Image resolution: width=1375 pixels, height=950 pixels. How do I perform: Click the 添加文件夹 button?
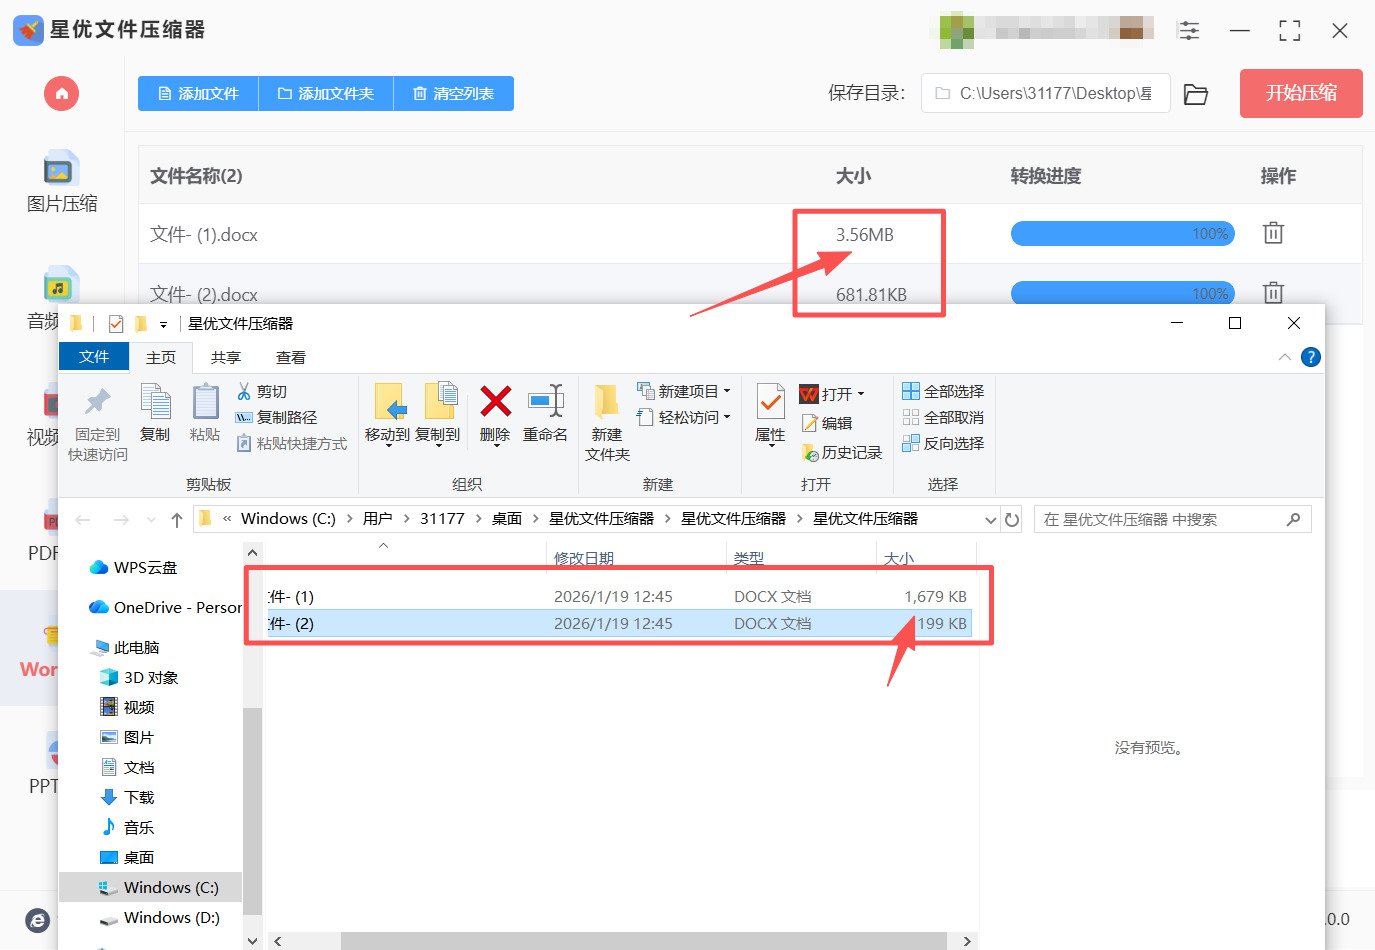326,94
